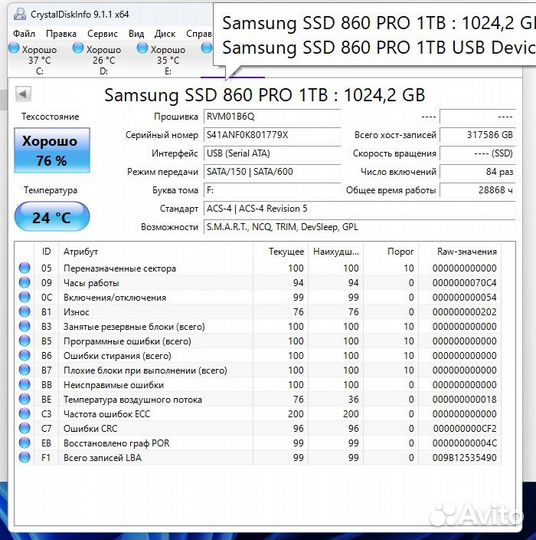The width and height of the screenshot is (536, 540).
Task: Click status circle for Износ row
Action: click(x=24, y=312)
